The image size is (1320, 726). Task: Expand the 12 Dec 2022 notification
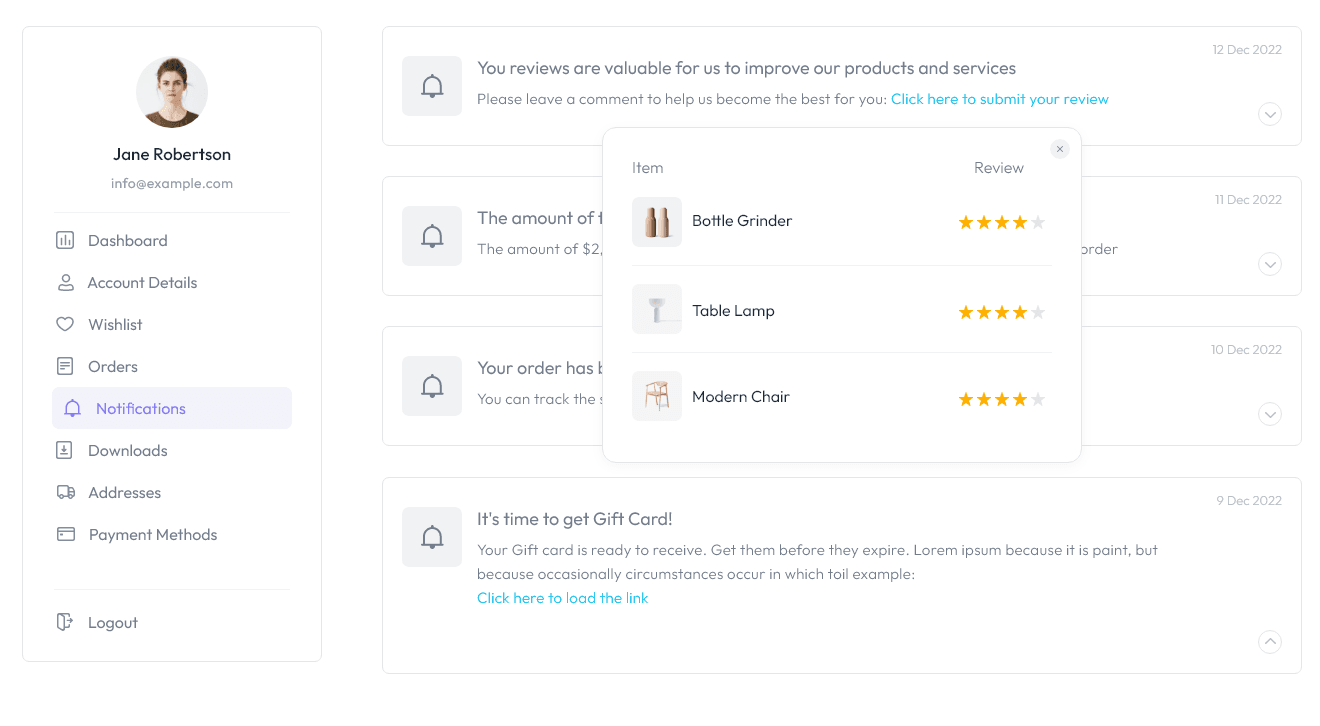tap(1270, 114)
